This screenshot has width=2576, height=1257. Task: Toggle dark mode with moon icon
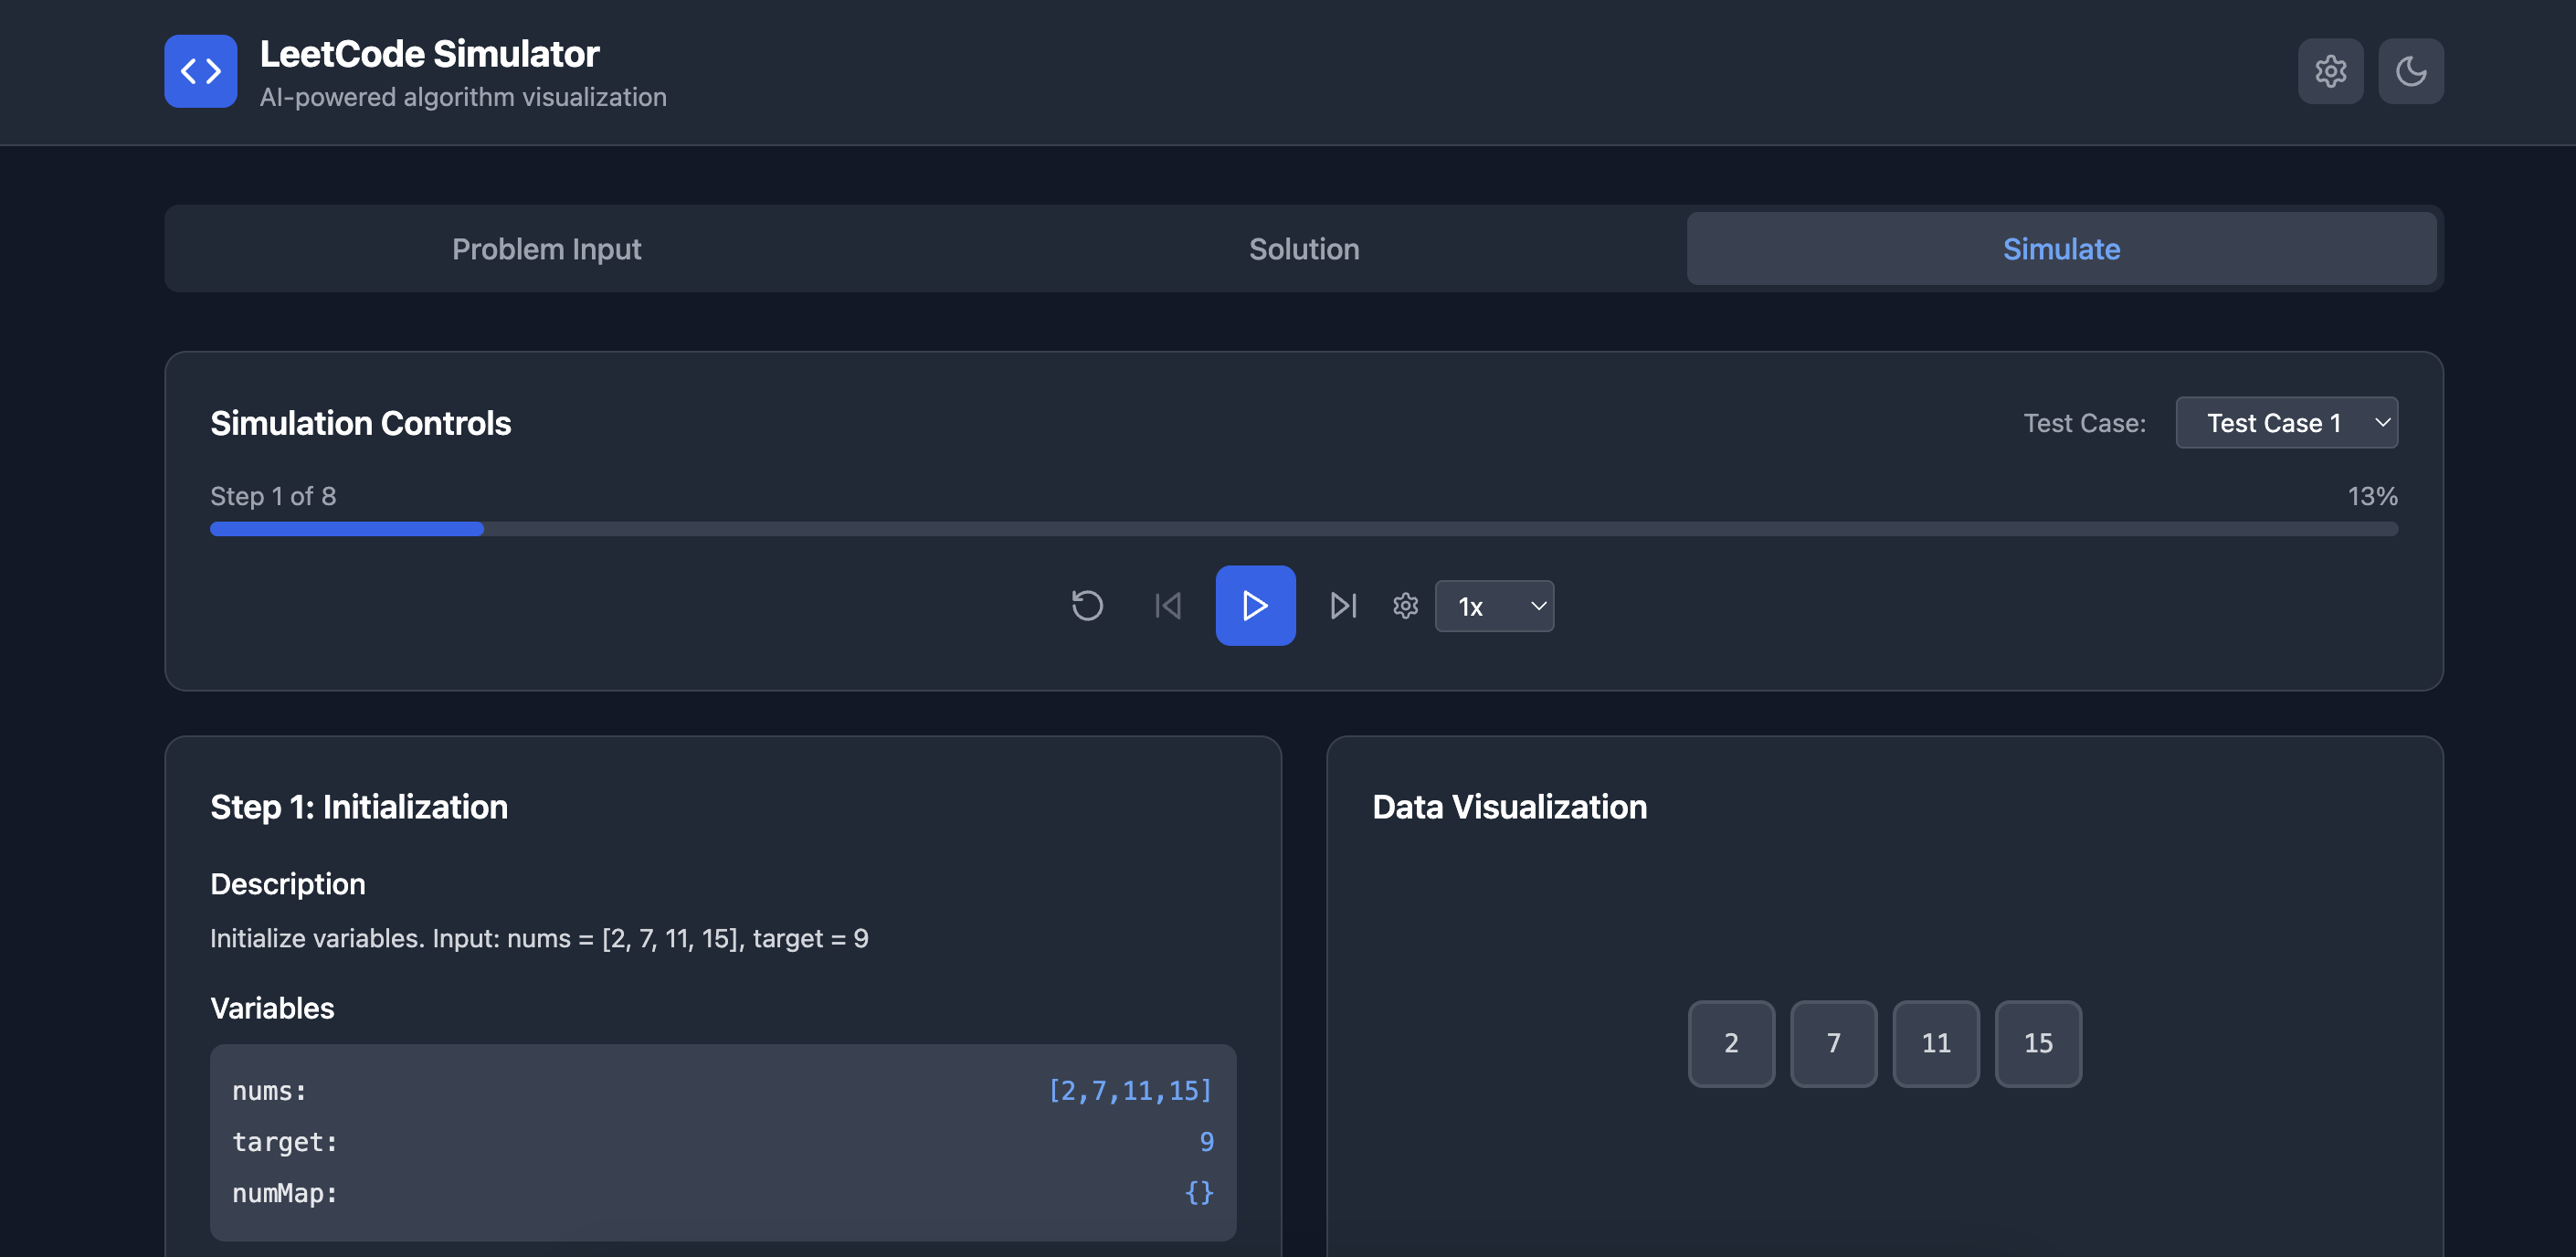(x=2410, y=71)
